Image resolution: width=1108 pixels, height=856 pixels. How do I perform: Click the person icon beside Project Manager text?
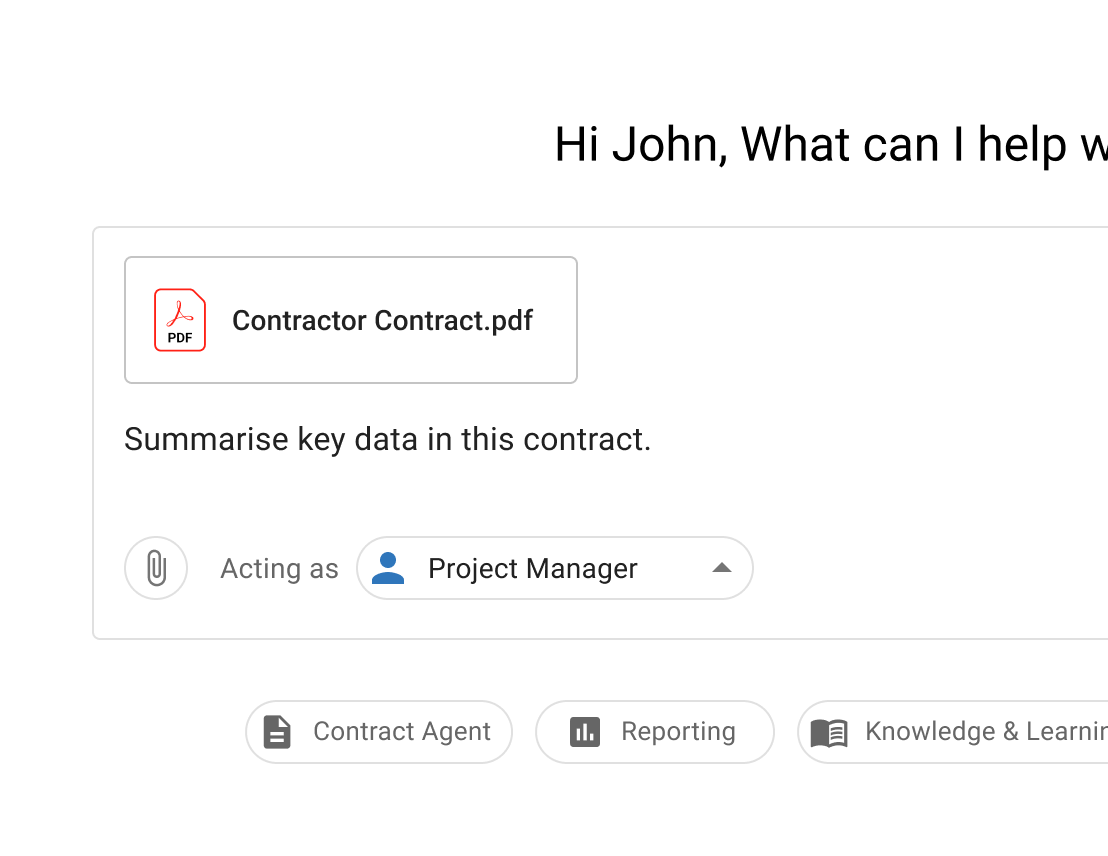(x=388, y=568)
